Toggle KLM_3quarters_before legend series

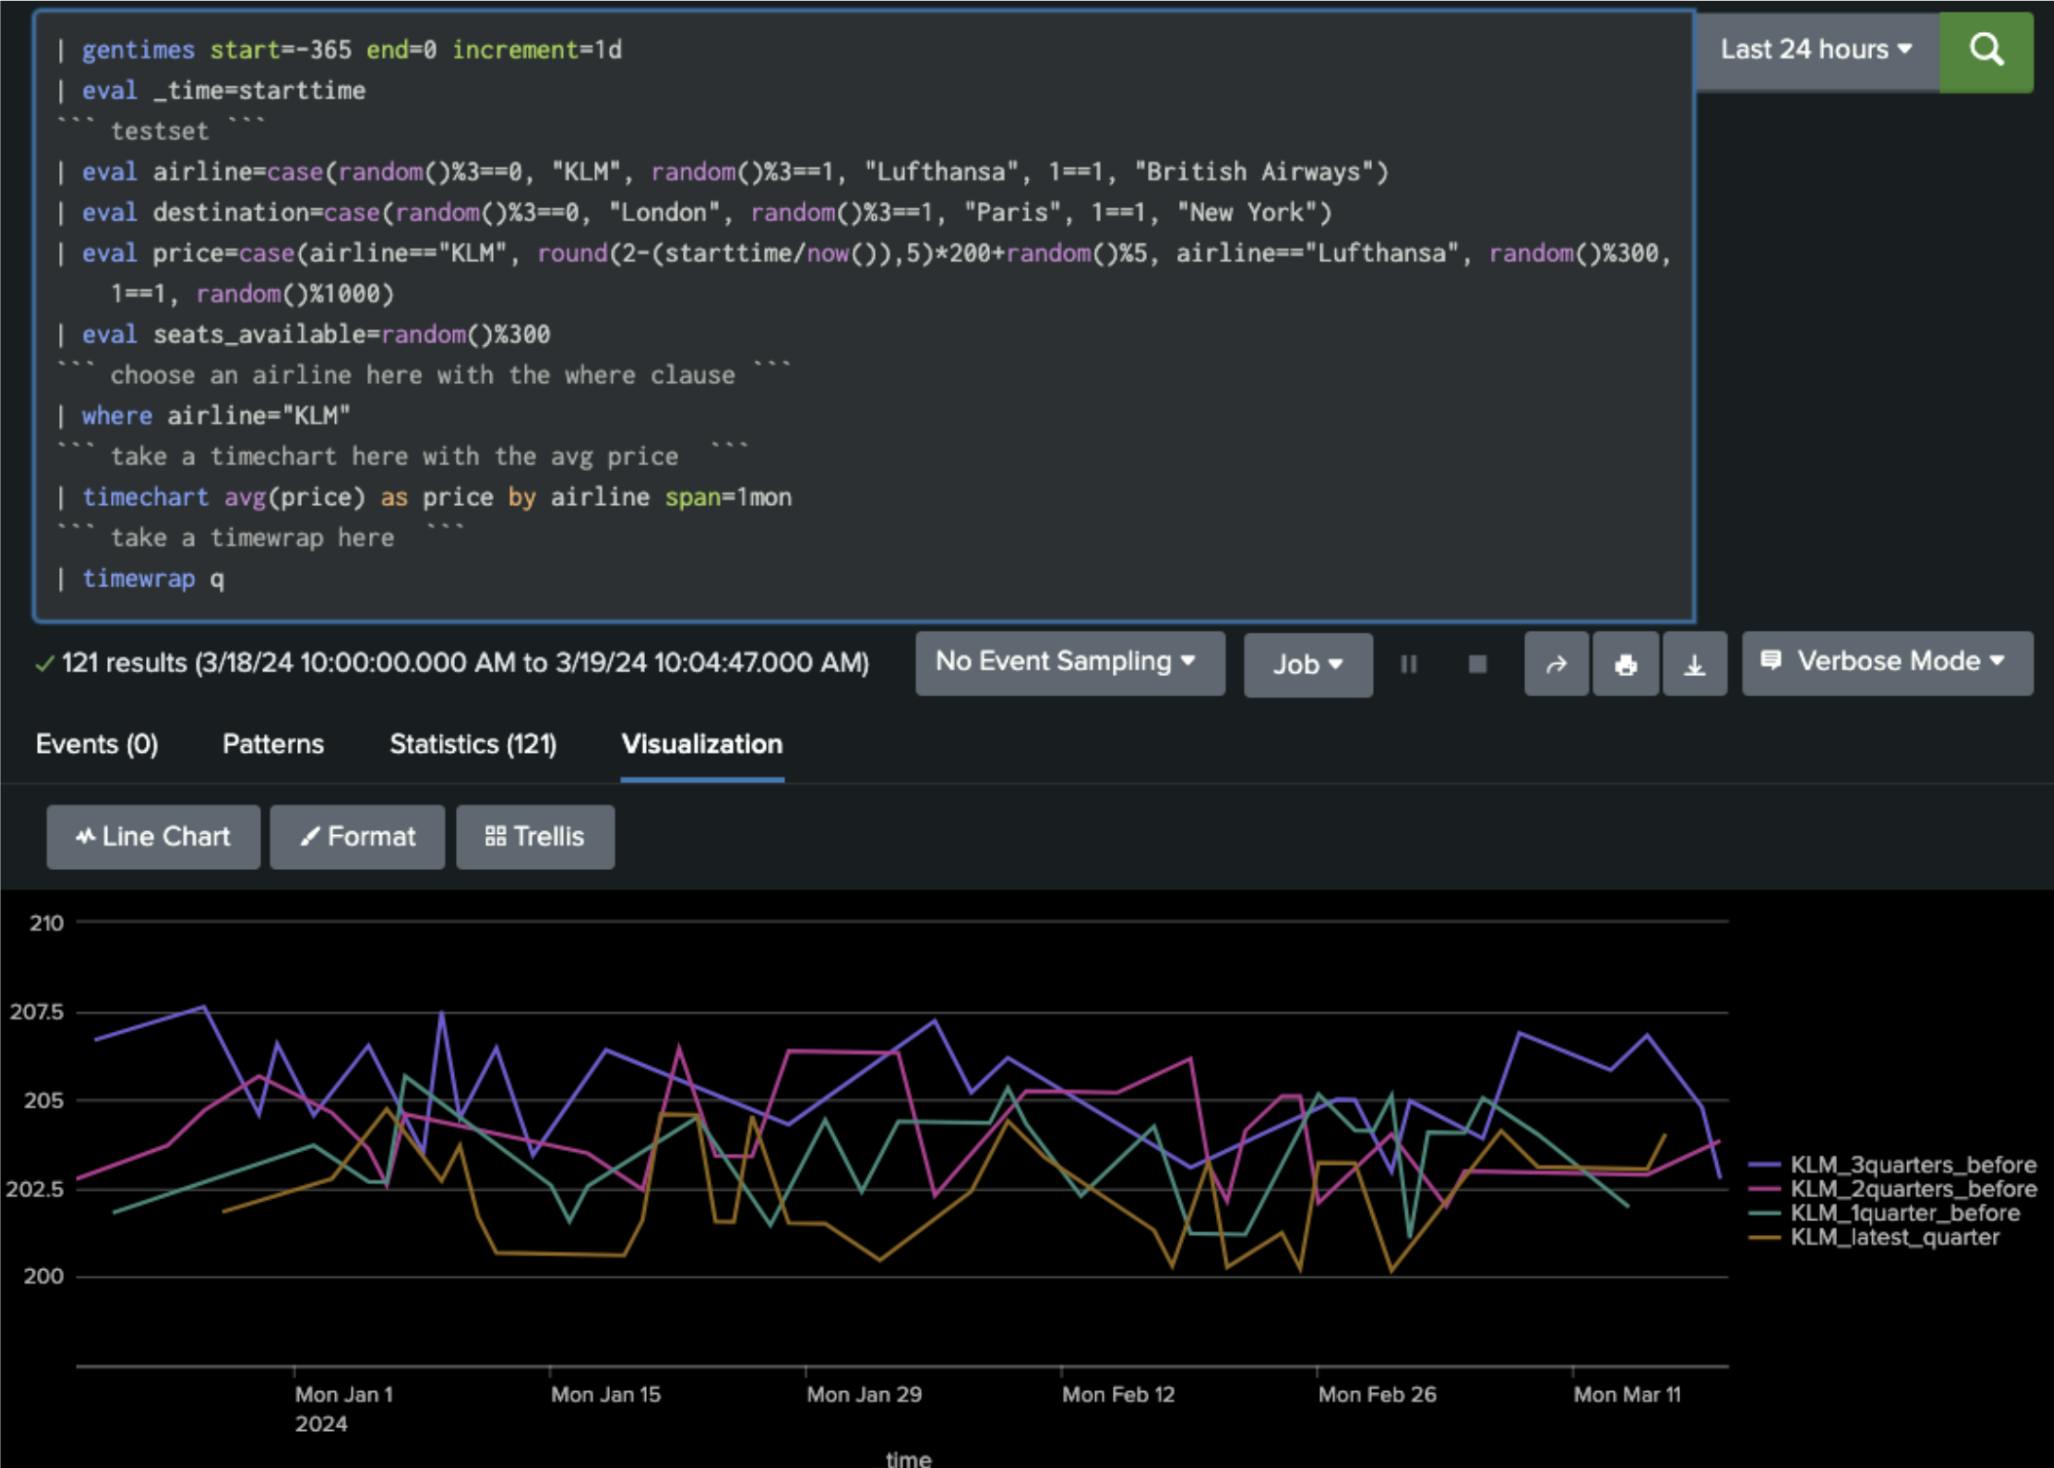[1912, 1165]
